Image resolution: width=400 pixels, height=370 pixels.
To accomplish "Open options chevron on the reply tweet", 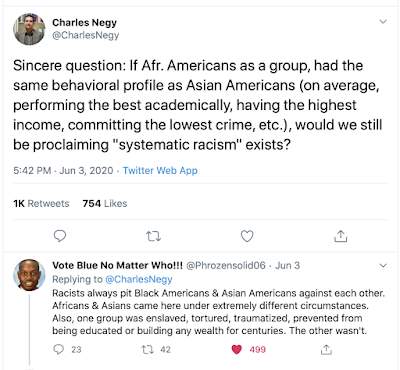I will pyautogui.click(x=383, y=265).
